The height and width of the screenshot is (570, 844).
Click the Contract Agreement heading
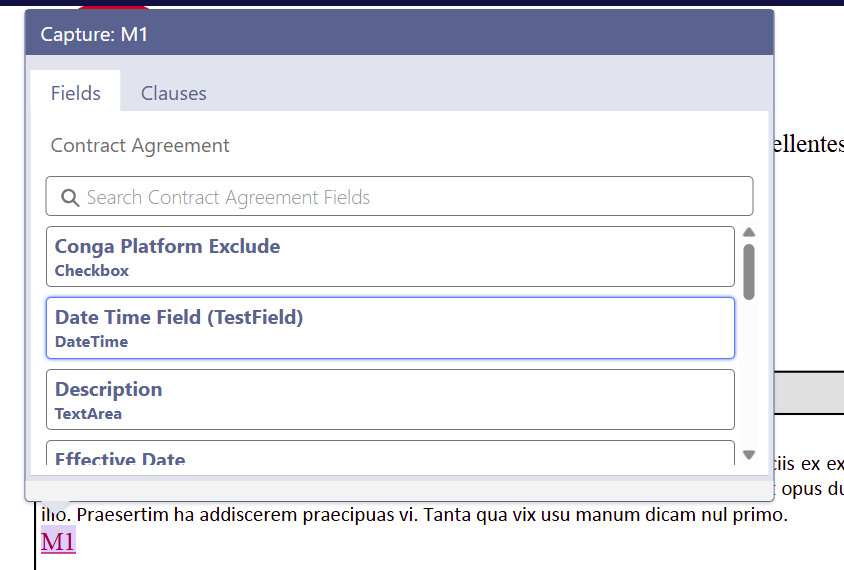click(140, 146)
